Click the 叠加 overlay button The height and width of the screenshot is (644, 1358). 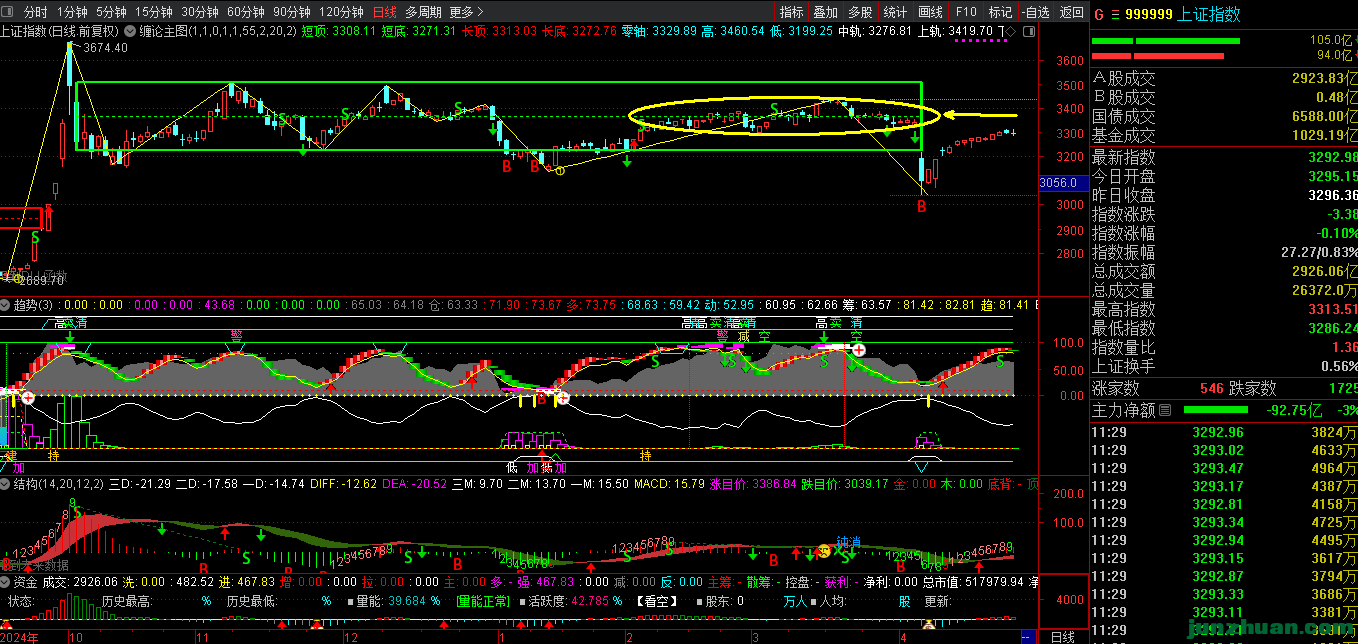point(825,12)
